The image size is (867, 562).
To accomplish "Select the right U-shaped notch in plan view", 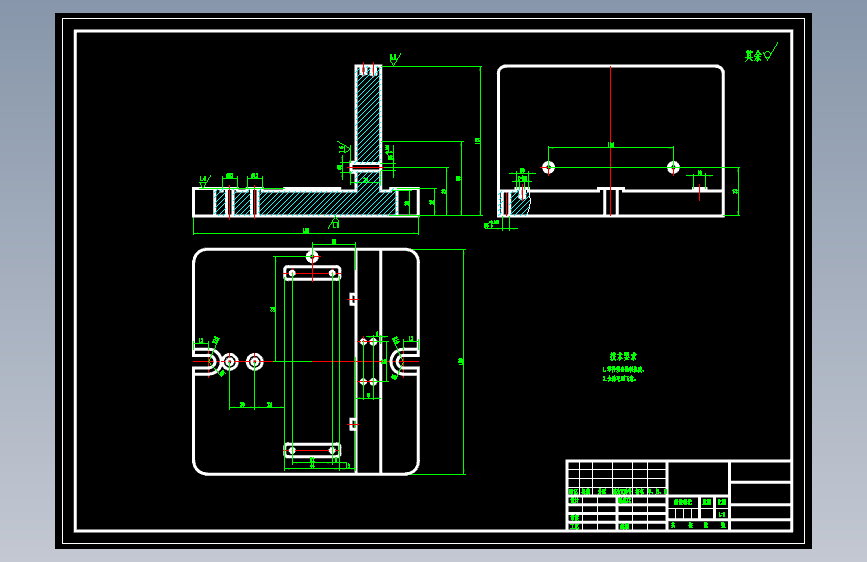I will (x=405, y=362).
